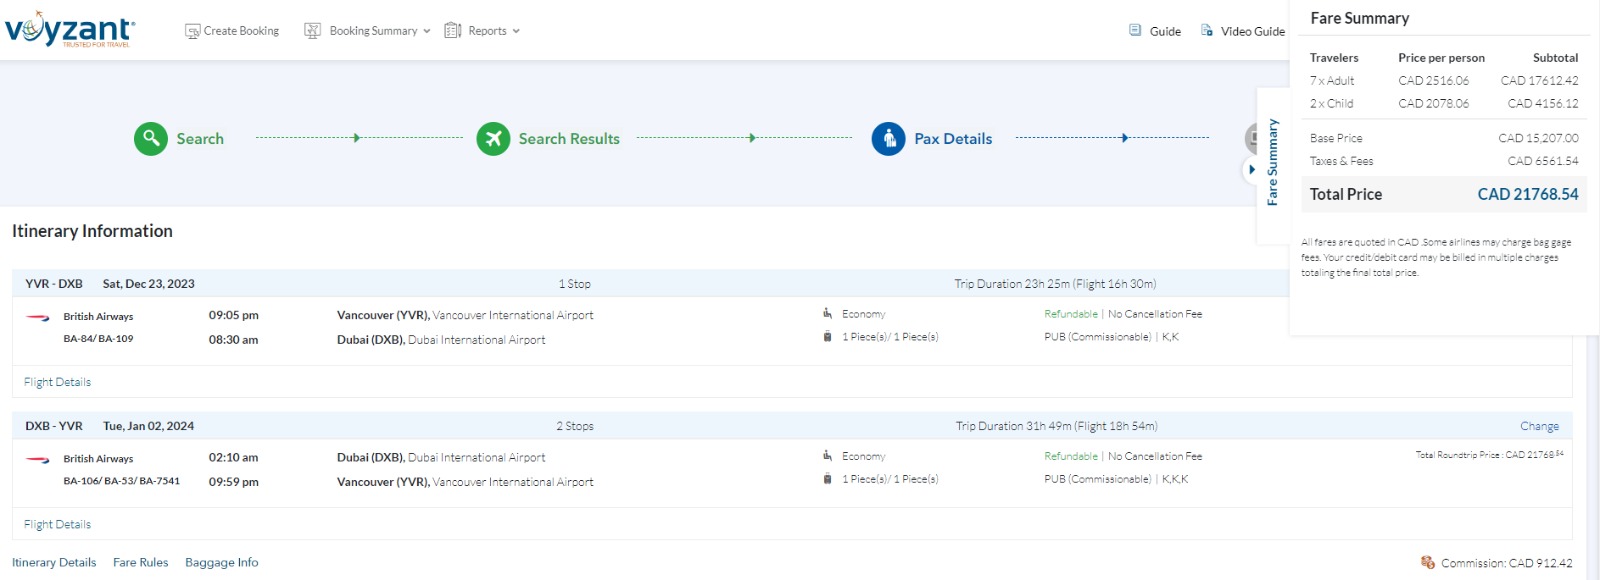Click the Guide icon in header
Viewport: 1600px width, 580px height.
pos(1135,31)
